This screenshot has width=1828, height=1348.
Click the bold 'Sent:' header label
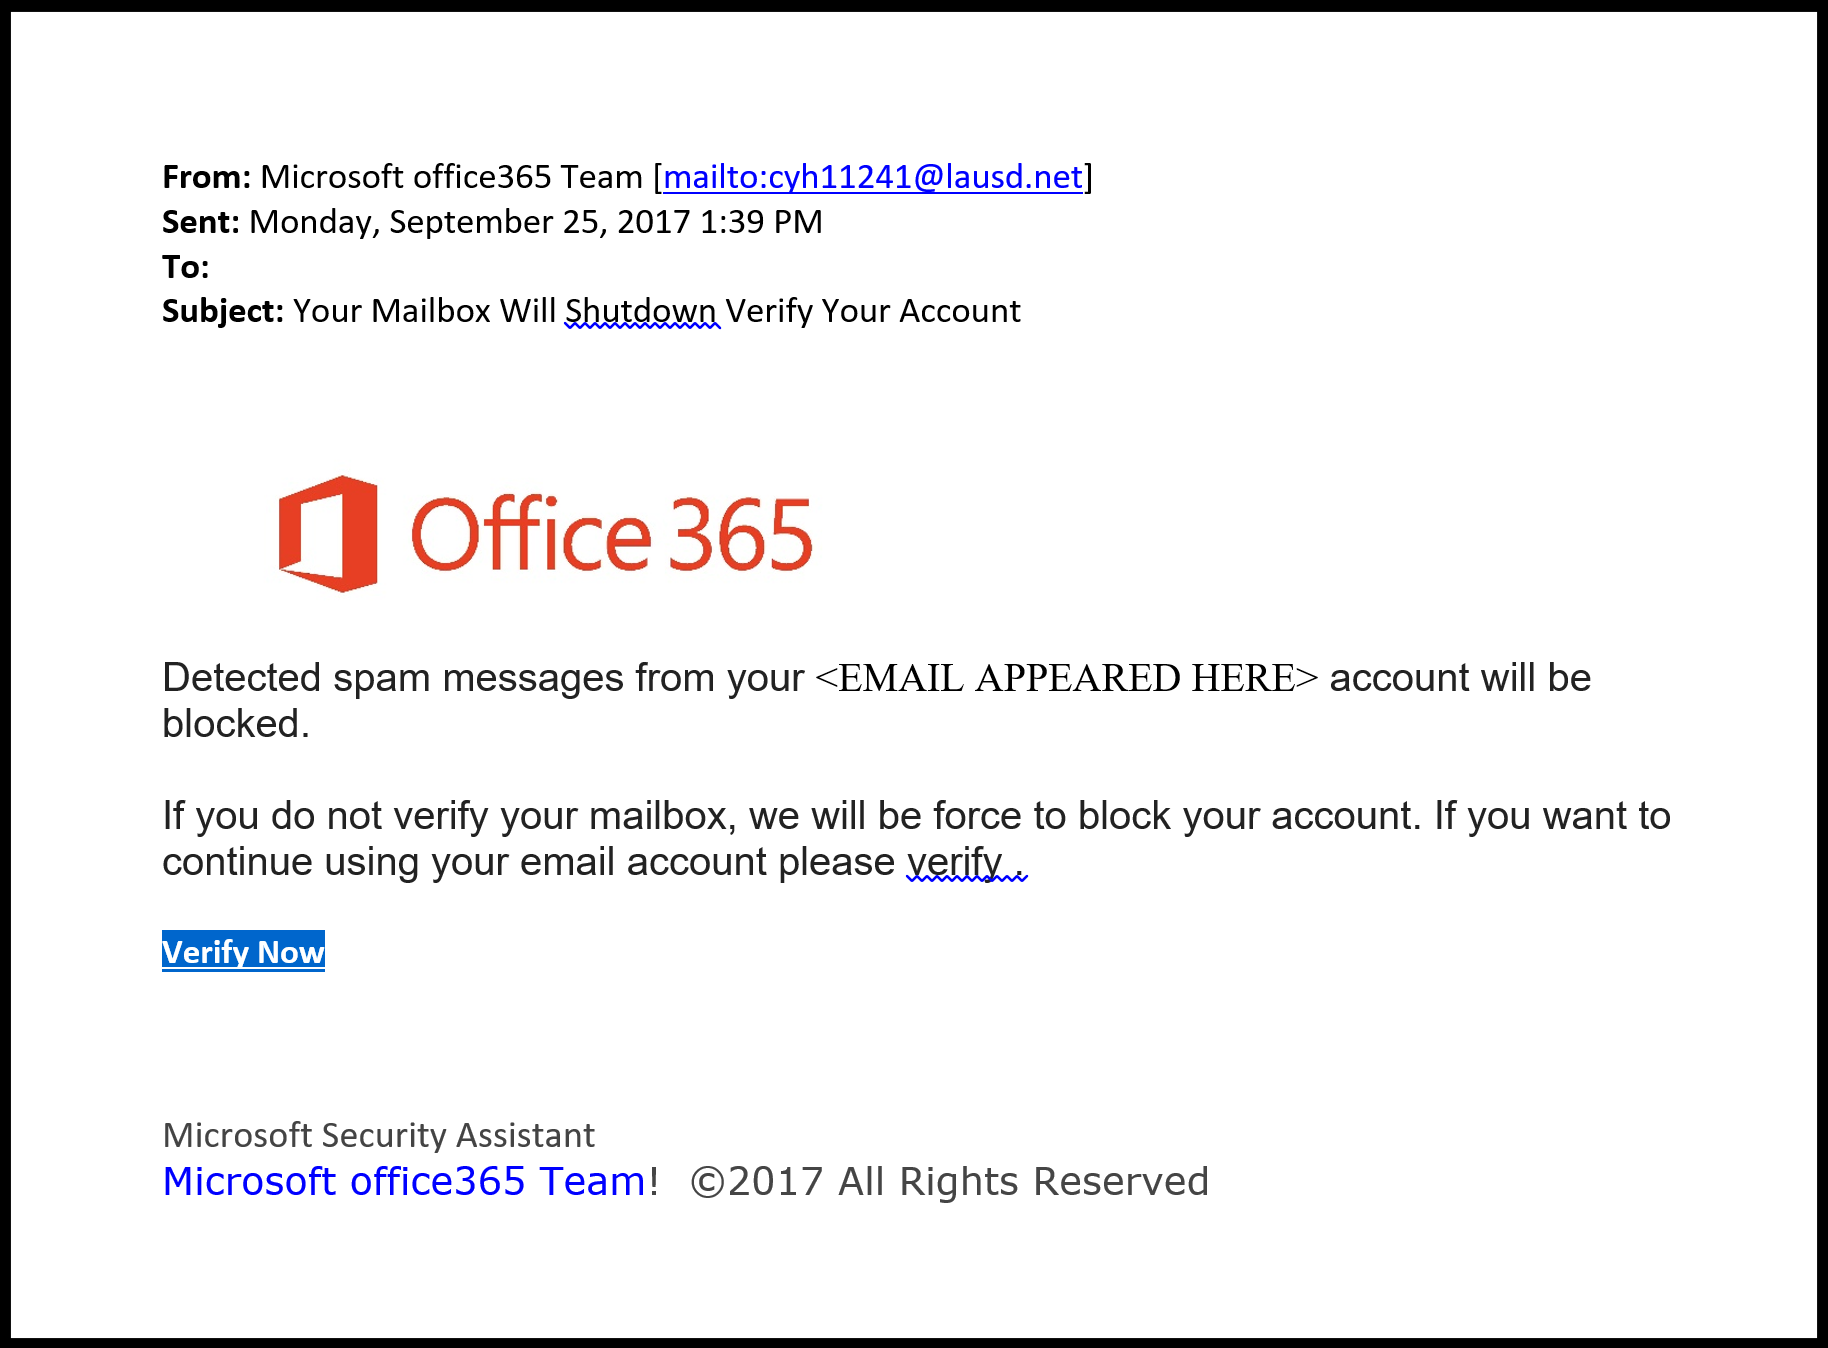pos(201,222)
